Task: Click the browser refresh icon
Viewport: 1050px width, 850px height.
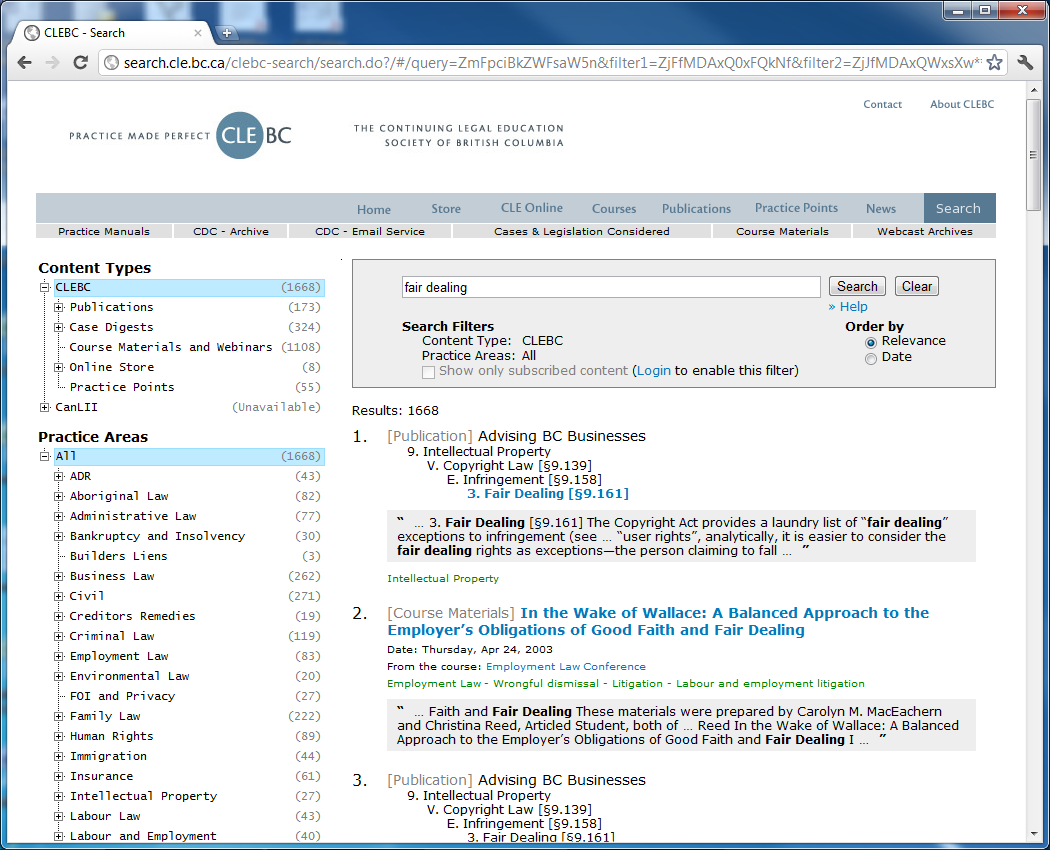Action: pos(81,62)
